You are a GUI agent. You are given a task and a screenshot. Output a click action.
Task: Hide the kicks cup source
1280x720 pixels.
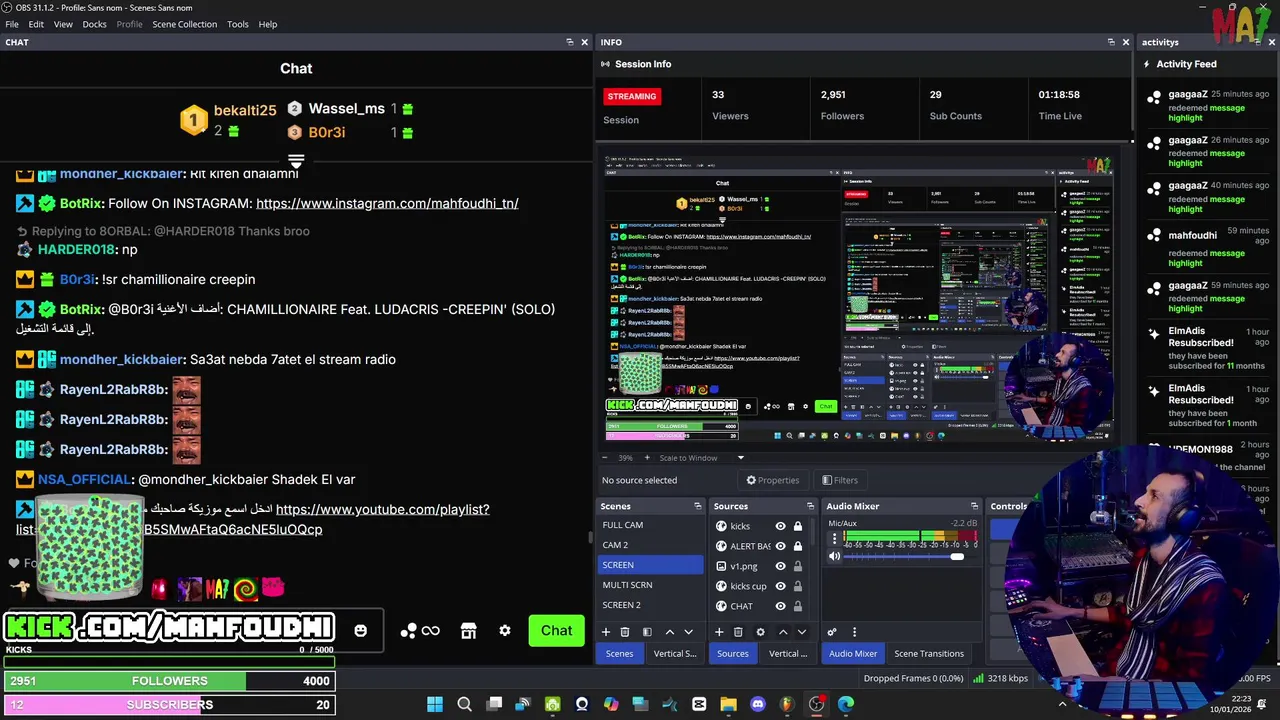pyautogui.click(x=781, y=586)
